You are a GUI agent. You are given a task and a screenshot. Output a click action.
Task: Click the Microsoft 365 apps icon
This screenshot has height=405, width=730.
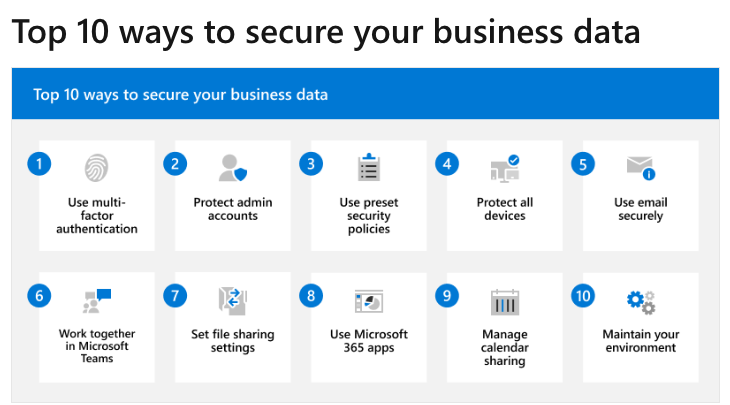(369, 301)
